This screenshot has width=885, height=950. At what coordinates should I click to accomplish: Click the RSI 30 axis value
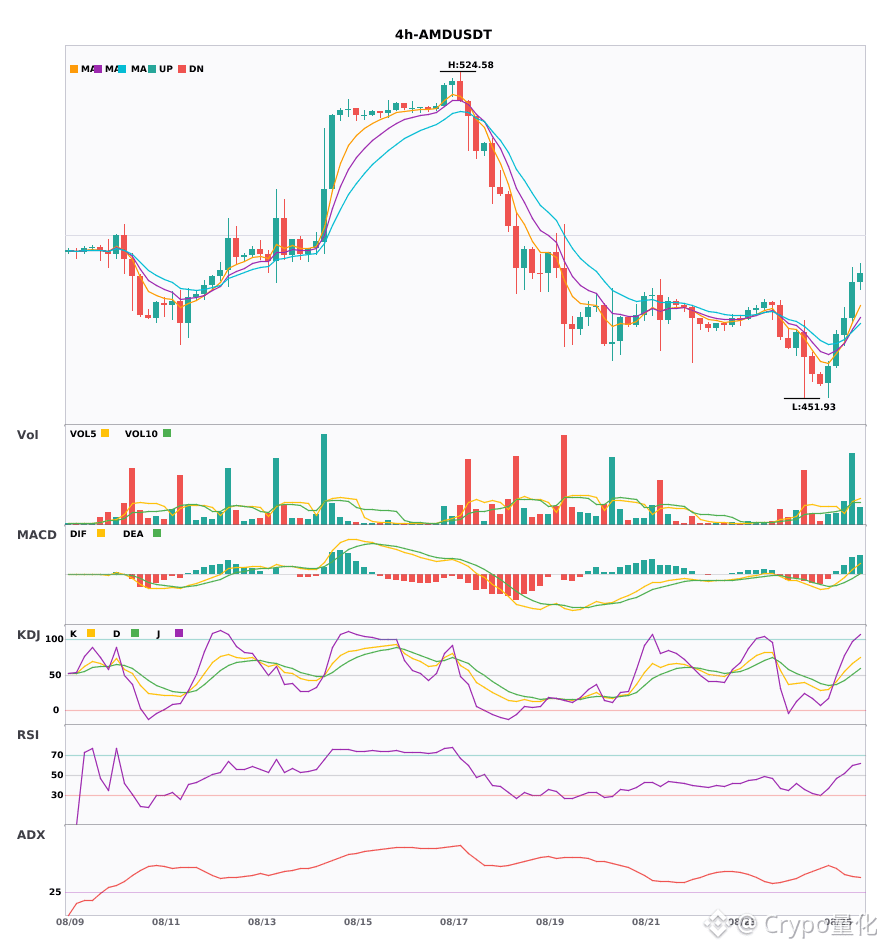click(x=57, y=795)
